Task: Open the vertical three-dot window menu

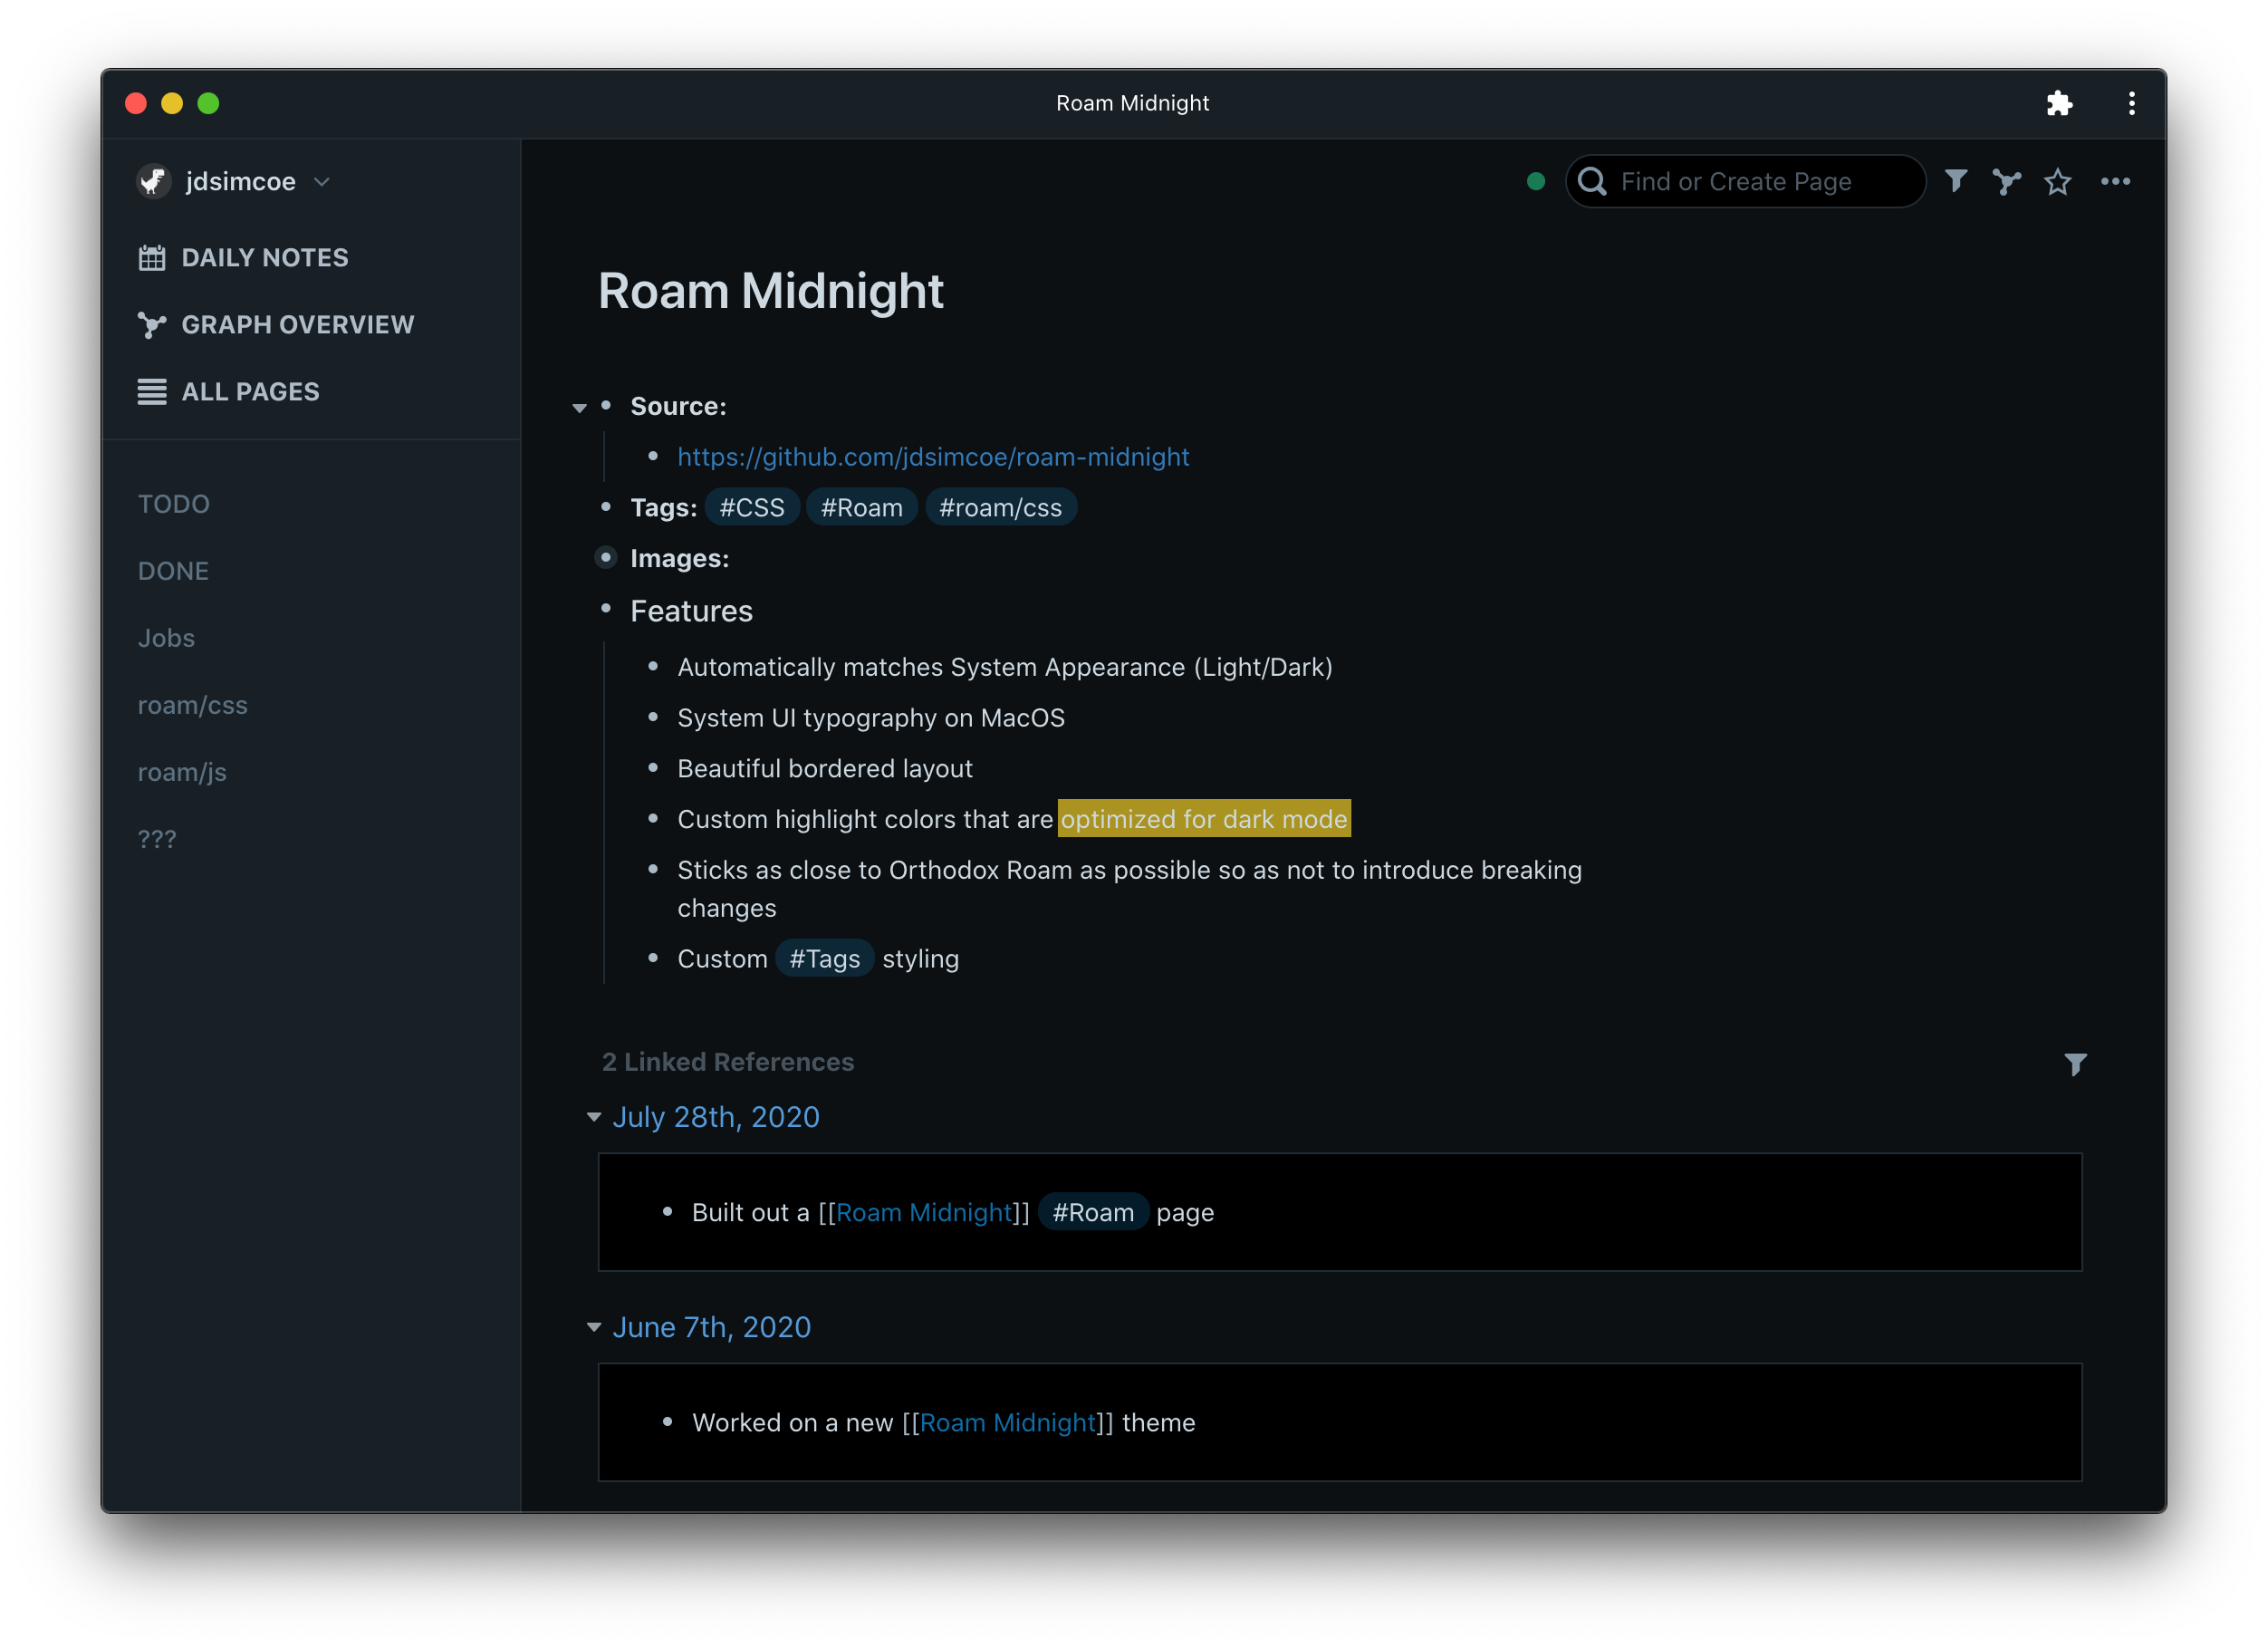Action: pyautogui.click(x=2131, y=103)
